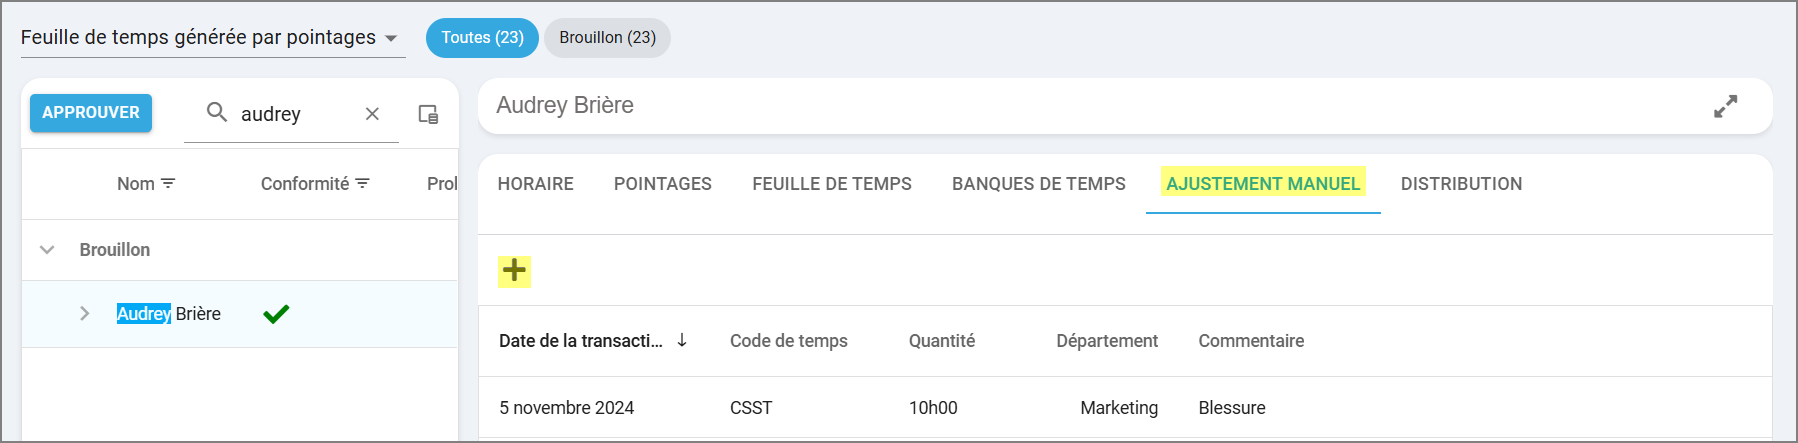Screen dimensions: 1798x443
Task: Clear the audrey search text
Action: (372, 114)
